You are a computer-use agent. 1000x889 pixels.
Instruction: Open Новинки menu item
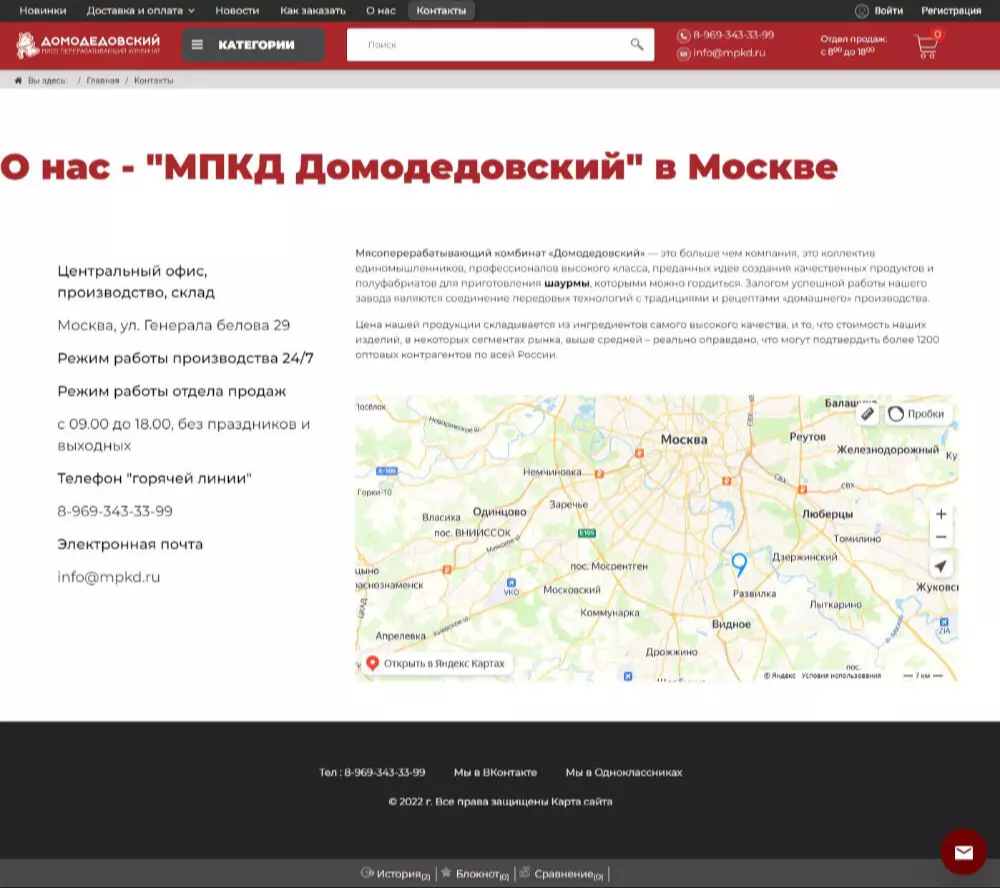coord(43,11)
